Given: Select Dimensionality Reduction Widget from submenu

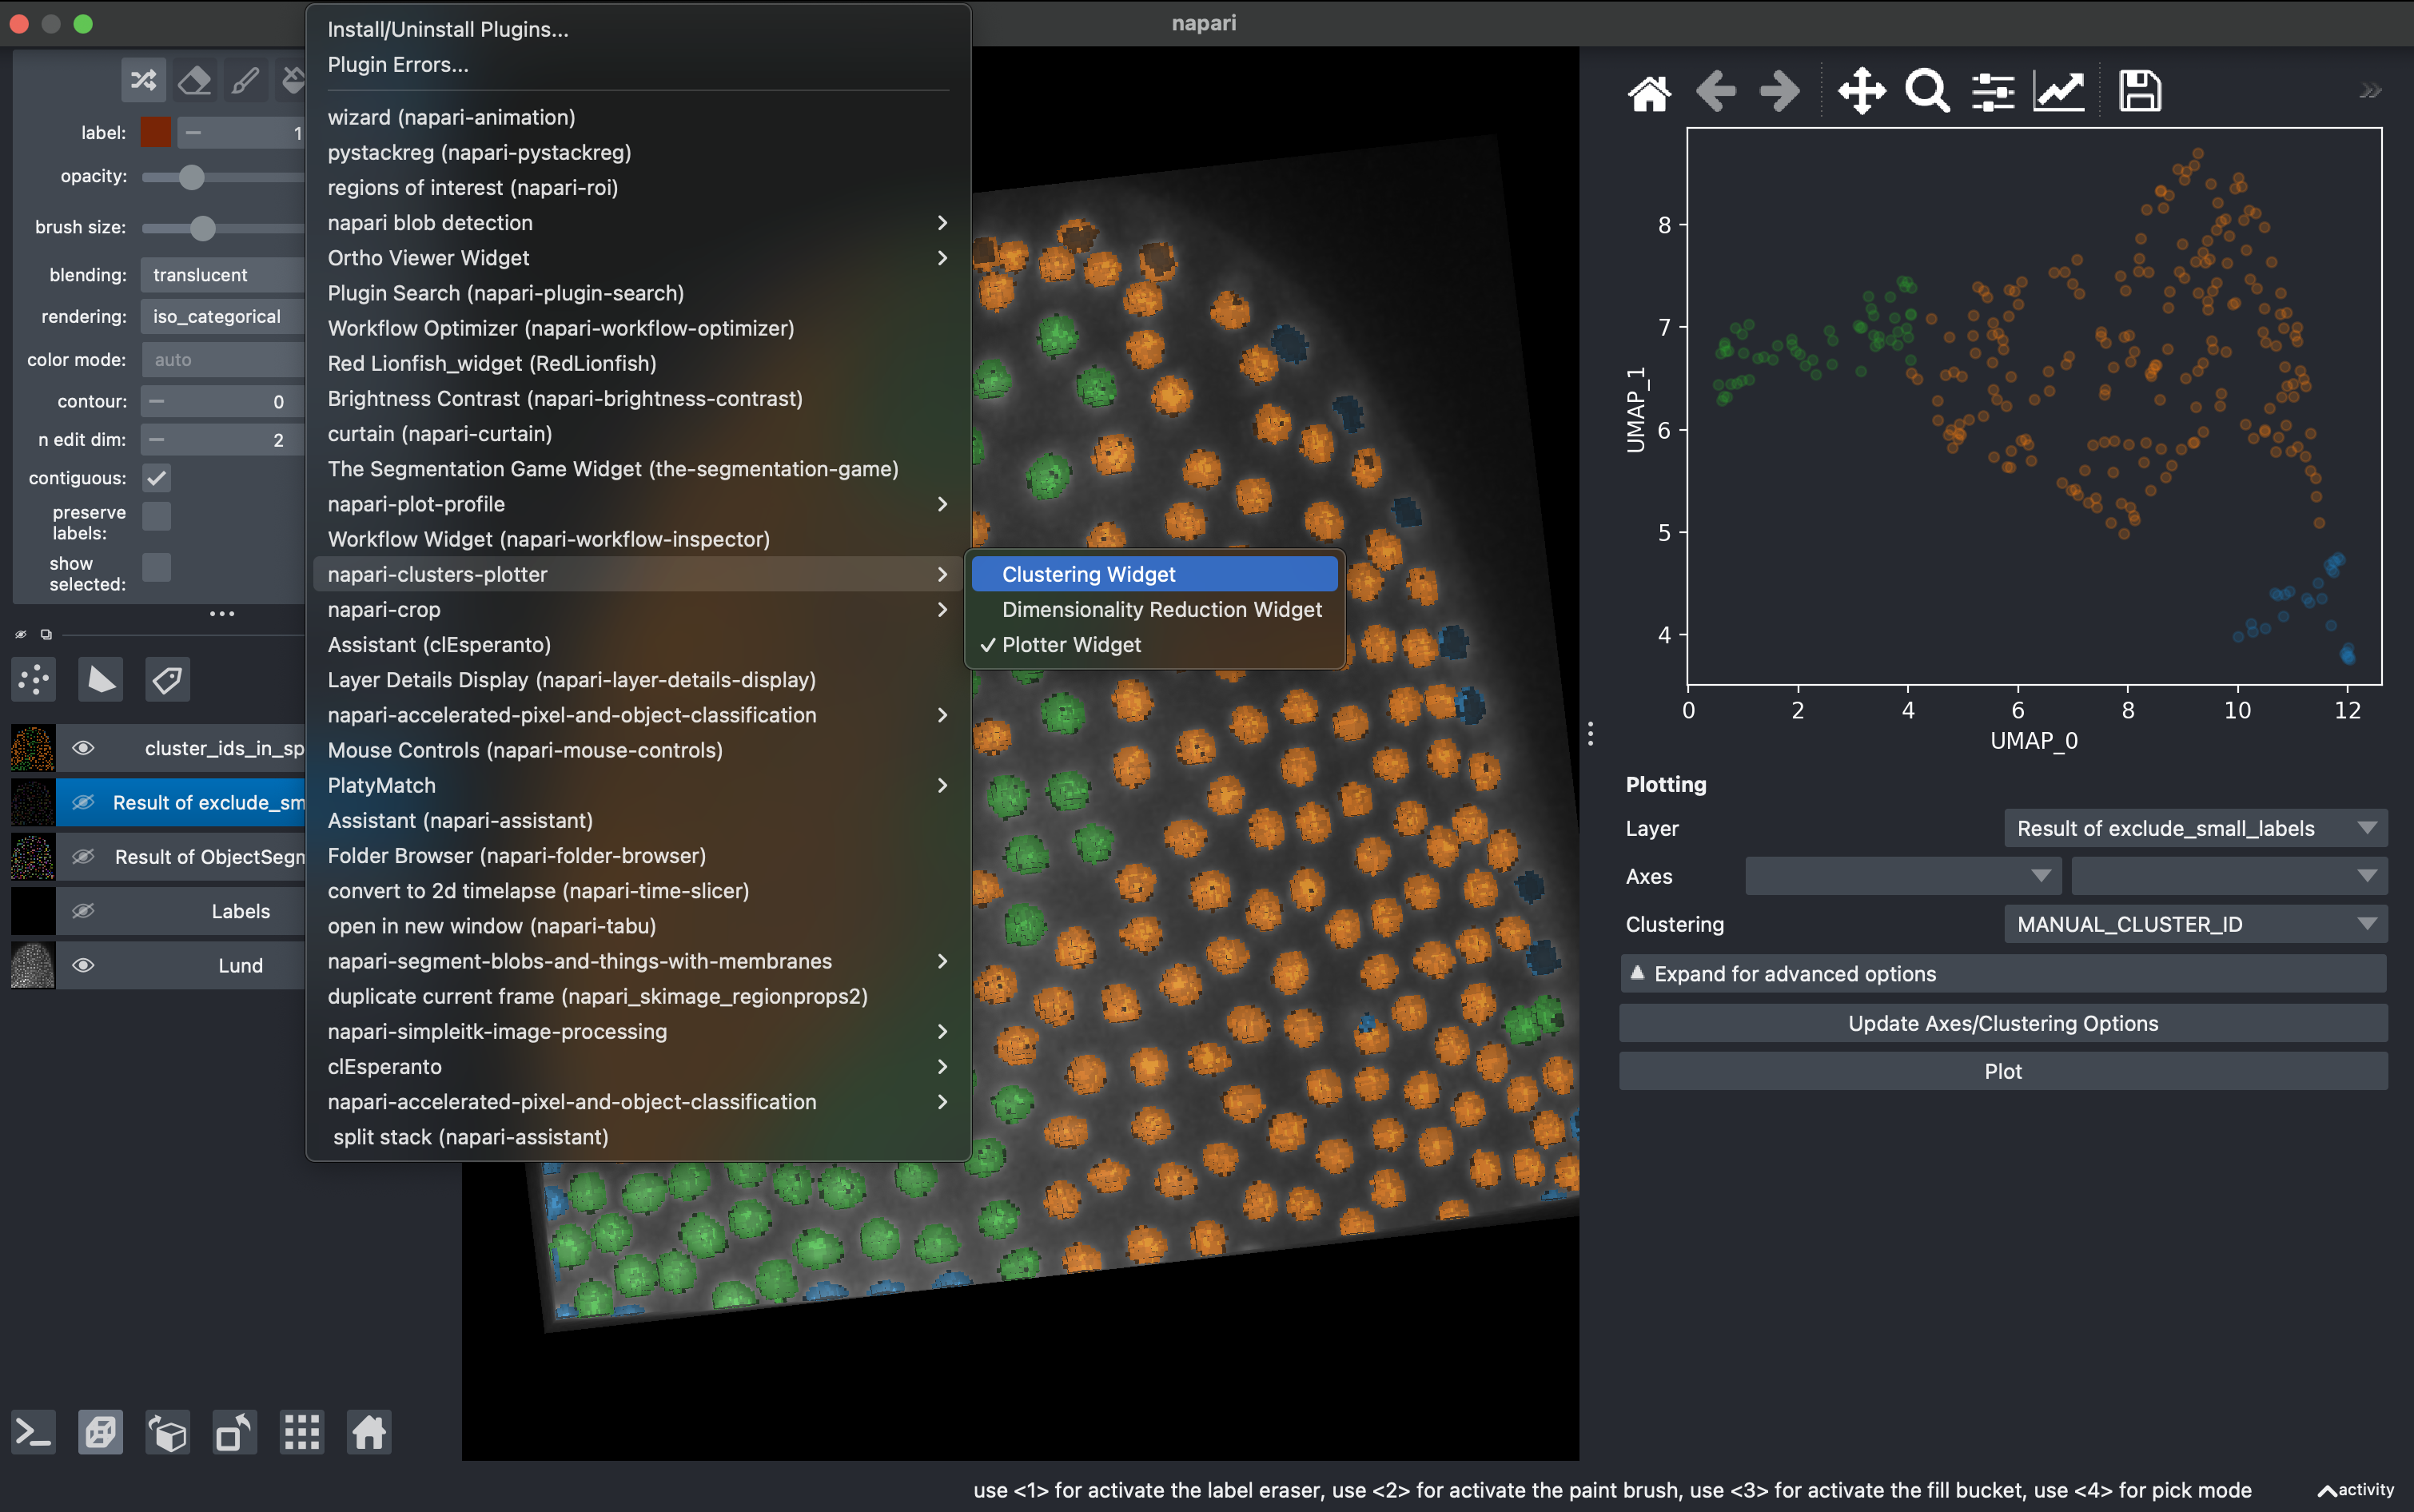Looking at the screenshot, I should (1160, 609).
